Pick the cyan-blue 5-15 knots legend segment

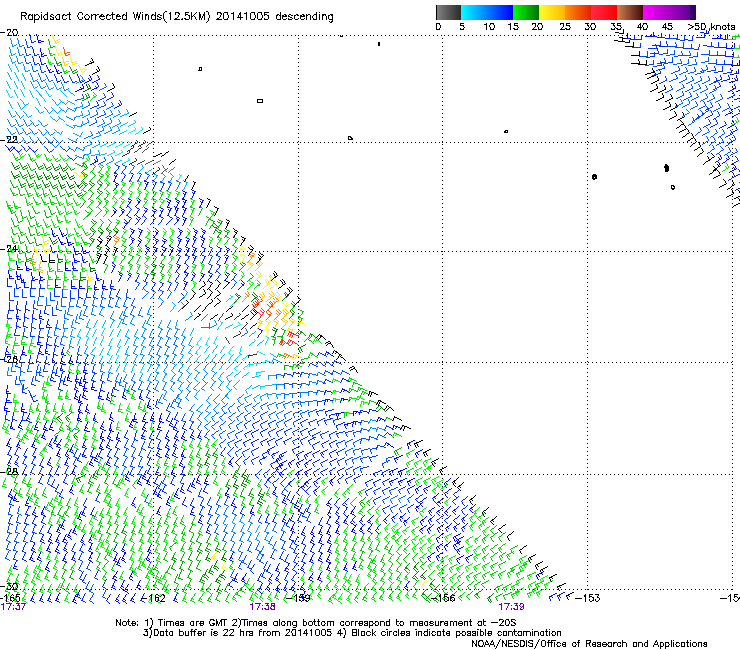(487, 12)
